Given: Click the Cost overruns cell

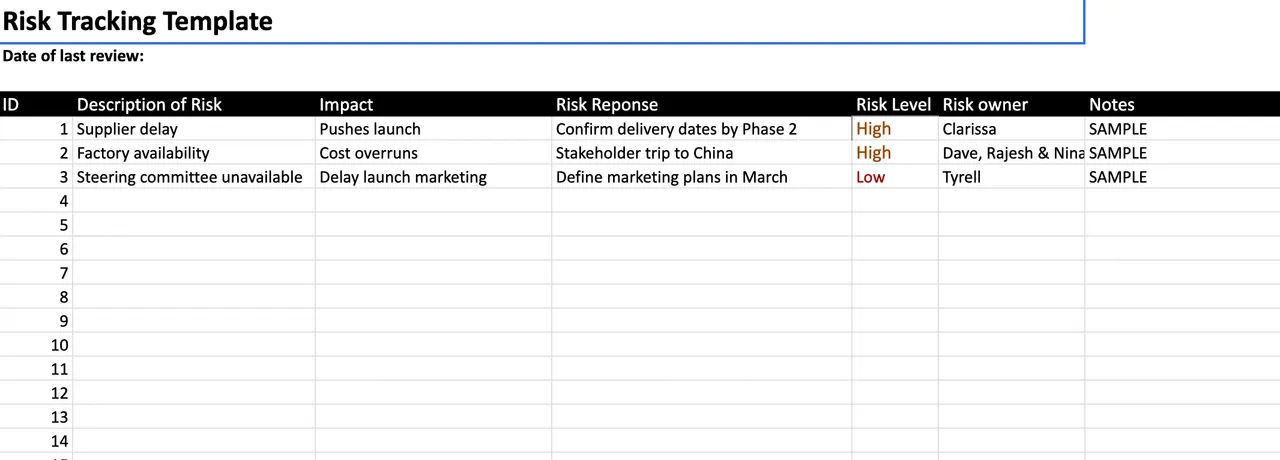Looking at the screenshot, I should pos(434,153).
